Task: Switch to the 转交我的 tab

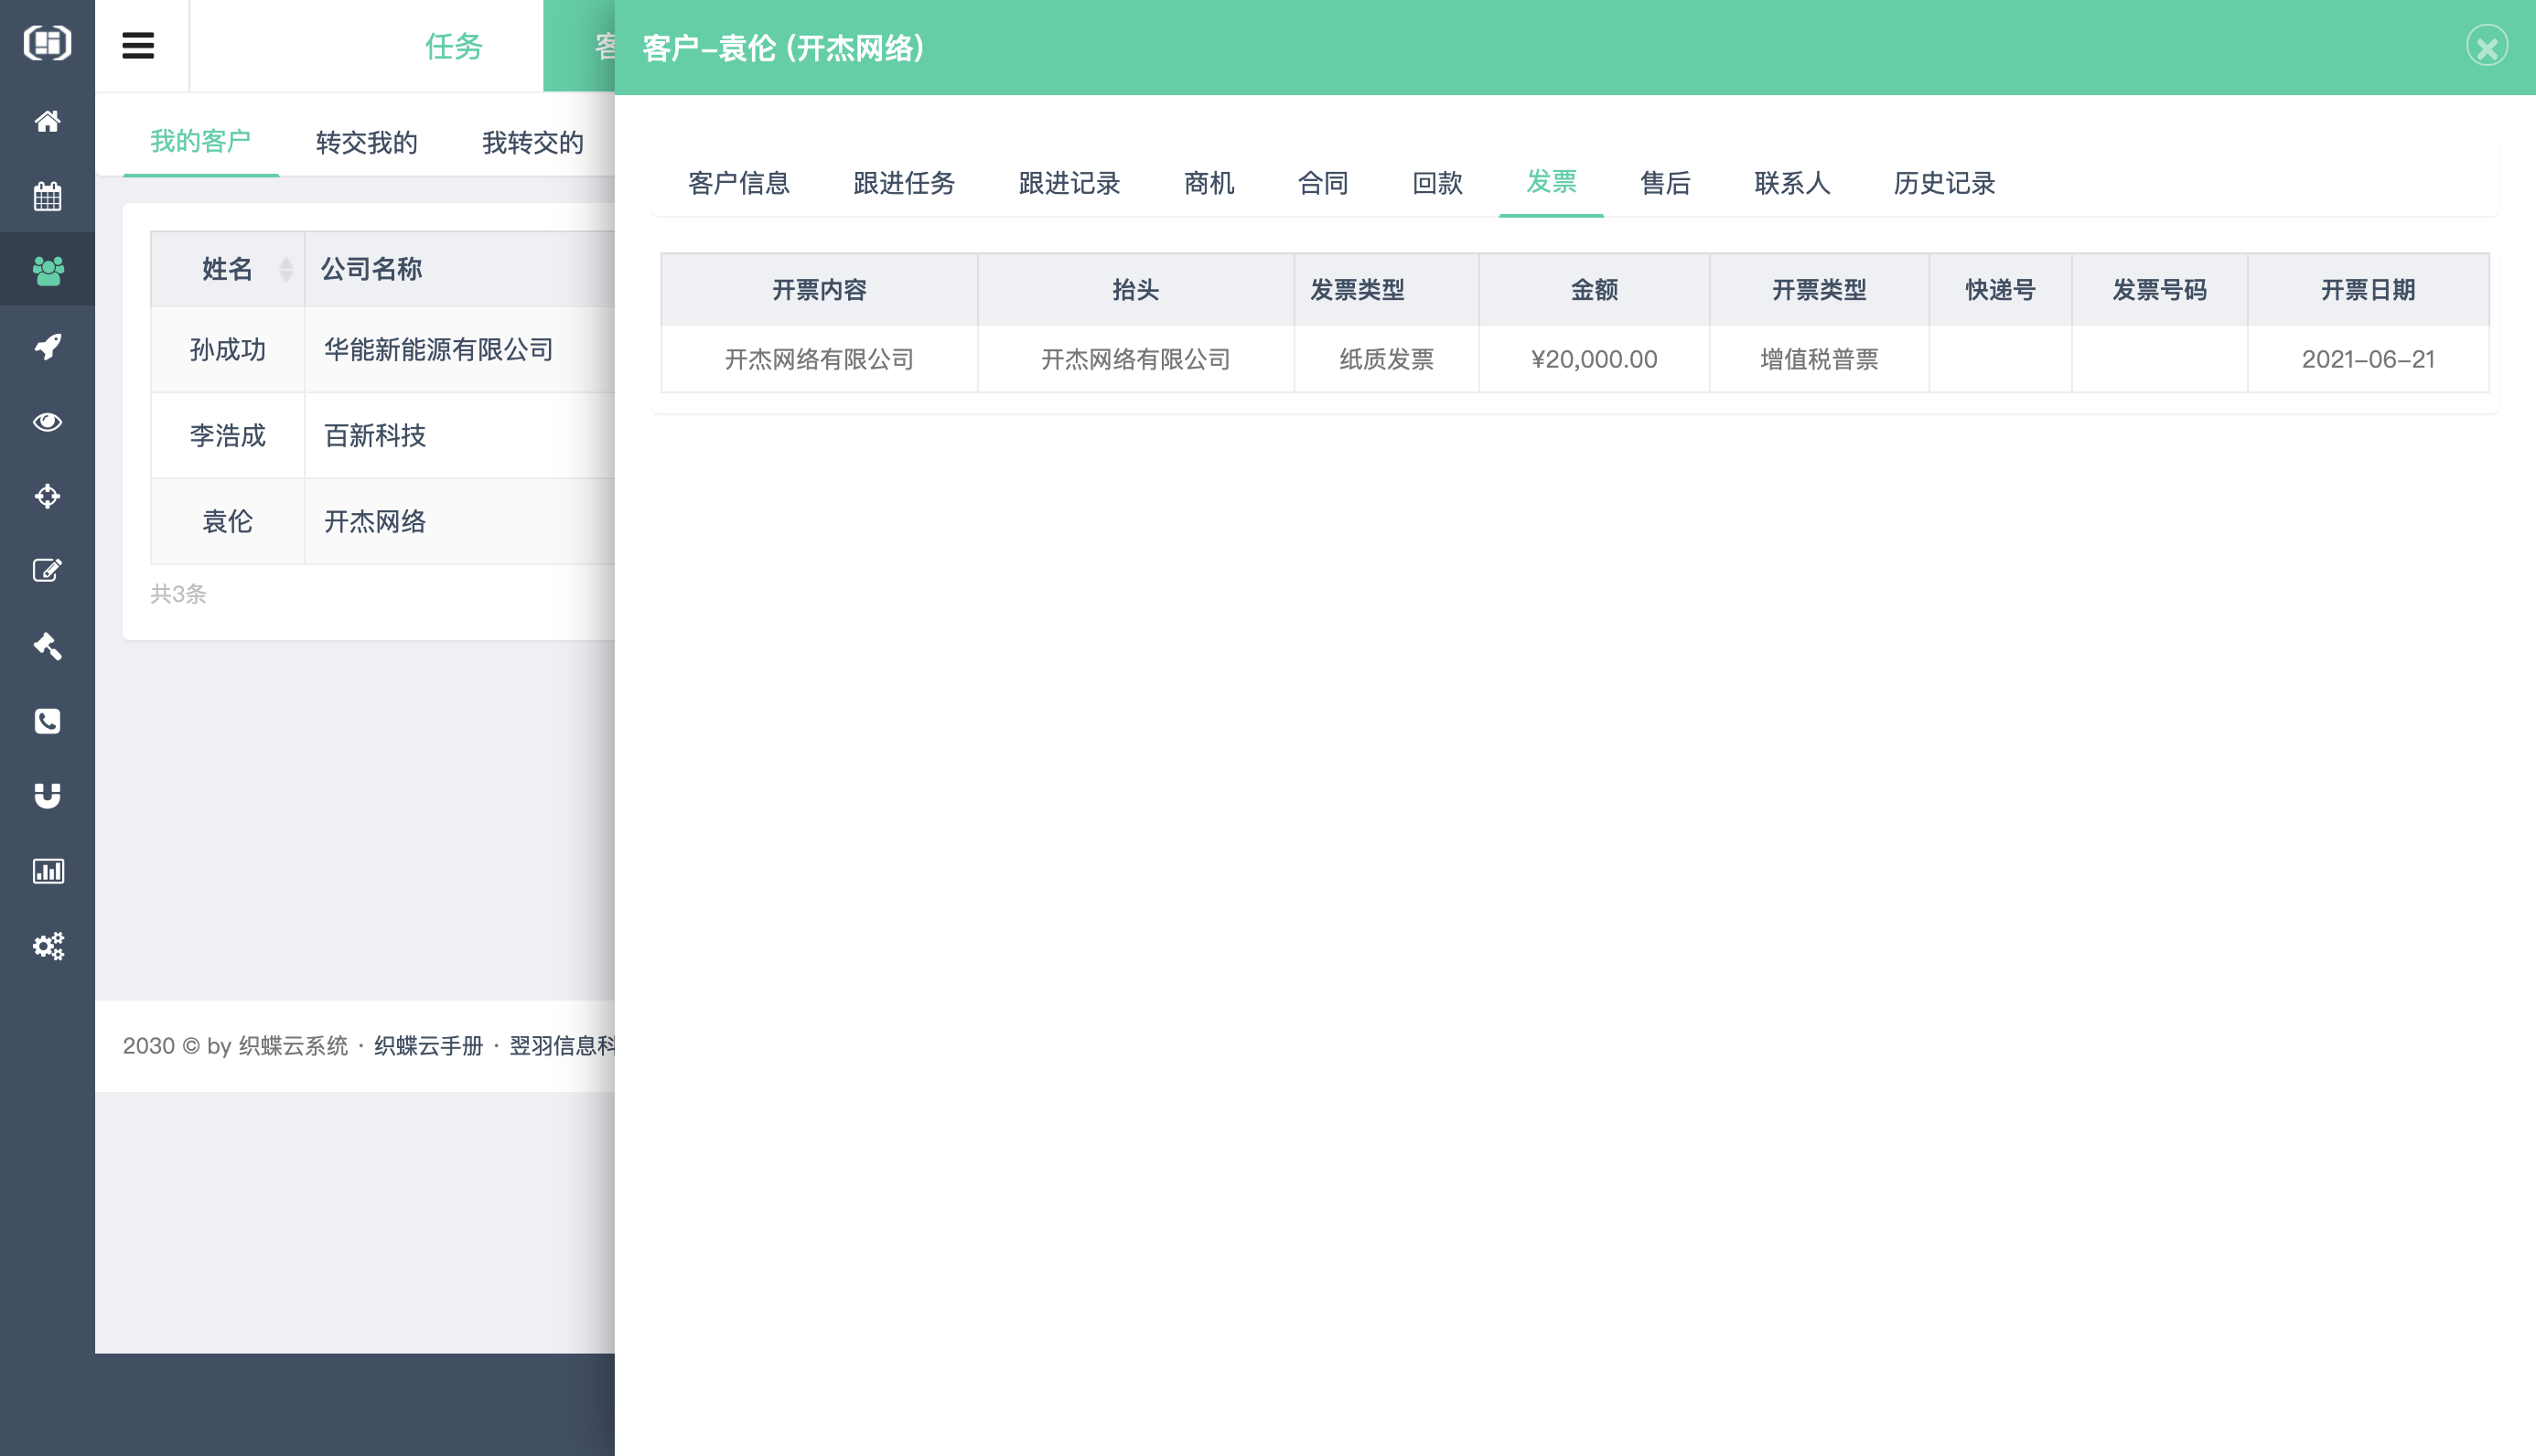Action: coord(365,142)
